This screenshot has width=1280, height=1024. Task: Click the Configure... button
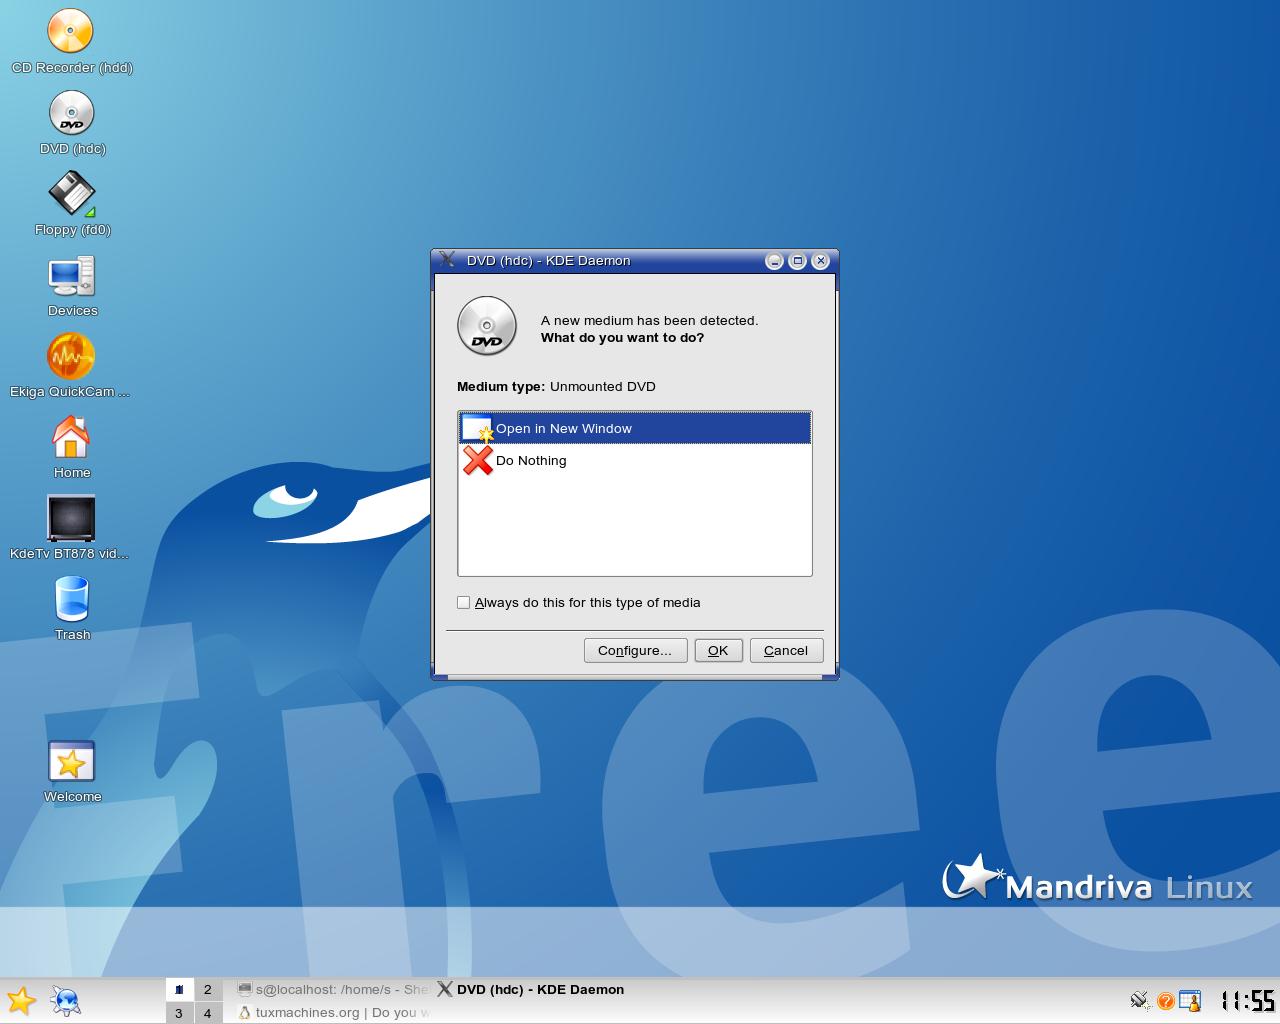tap(635, 650)
